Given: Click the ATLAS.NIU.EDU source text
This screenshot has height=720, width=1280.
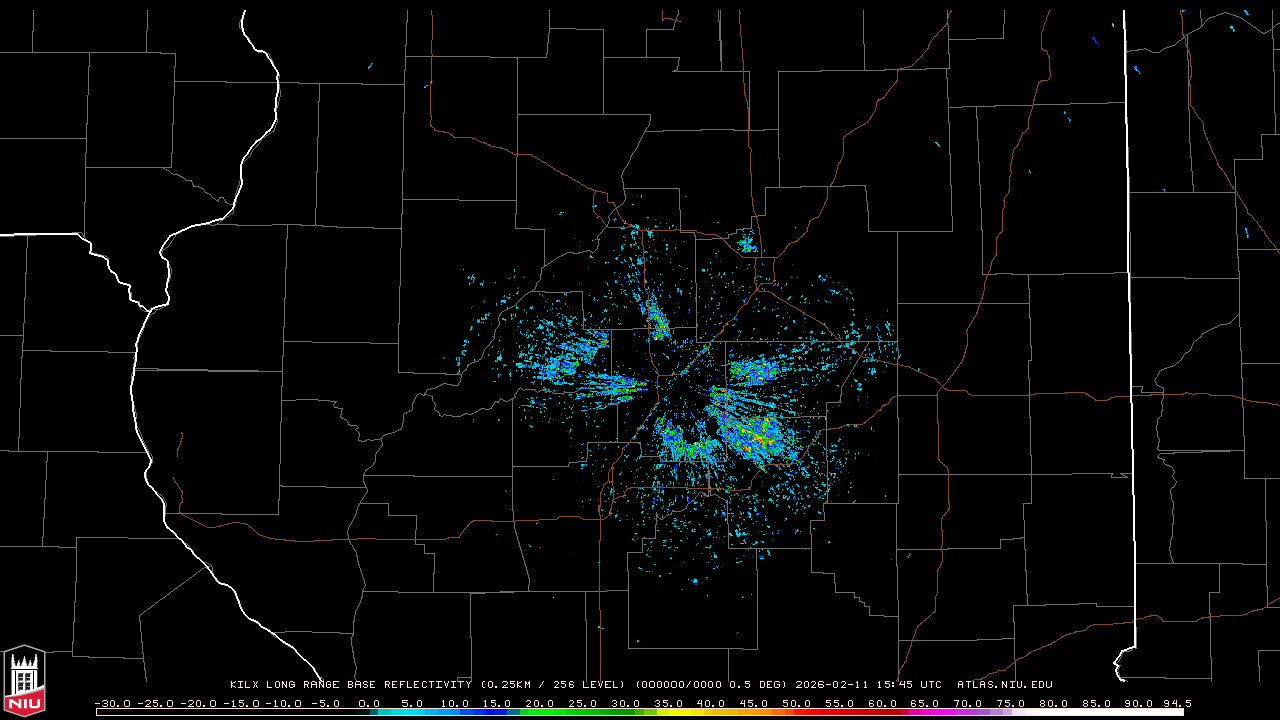Looking at the screenshot, I should coord(1005,685).
